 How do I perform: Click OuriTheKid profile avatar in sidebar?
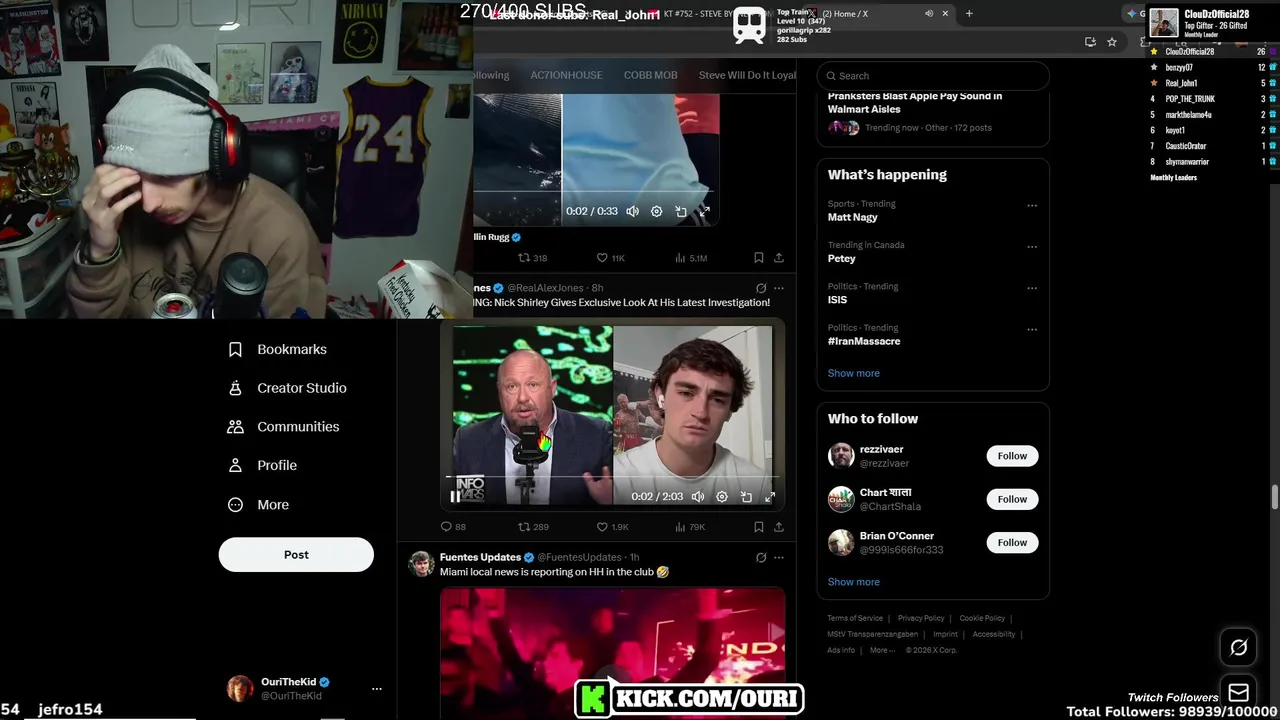click(240, 689)
